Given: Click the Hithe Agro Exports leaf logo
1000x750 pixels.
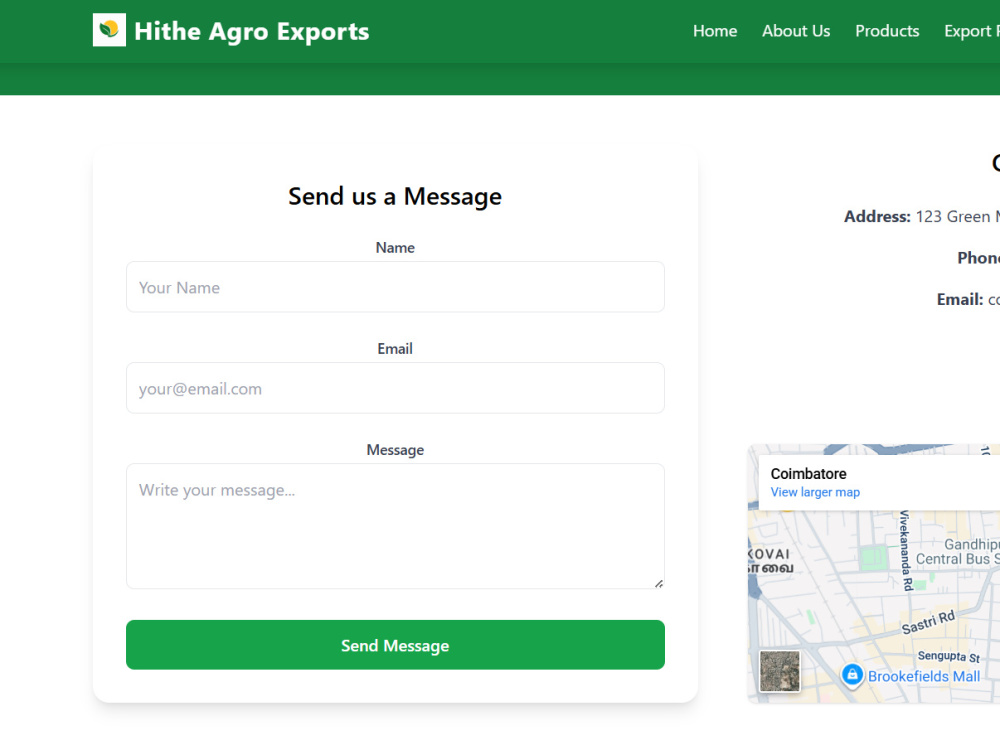Looking at the screenshot, I should click(109, 30).
